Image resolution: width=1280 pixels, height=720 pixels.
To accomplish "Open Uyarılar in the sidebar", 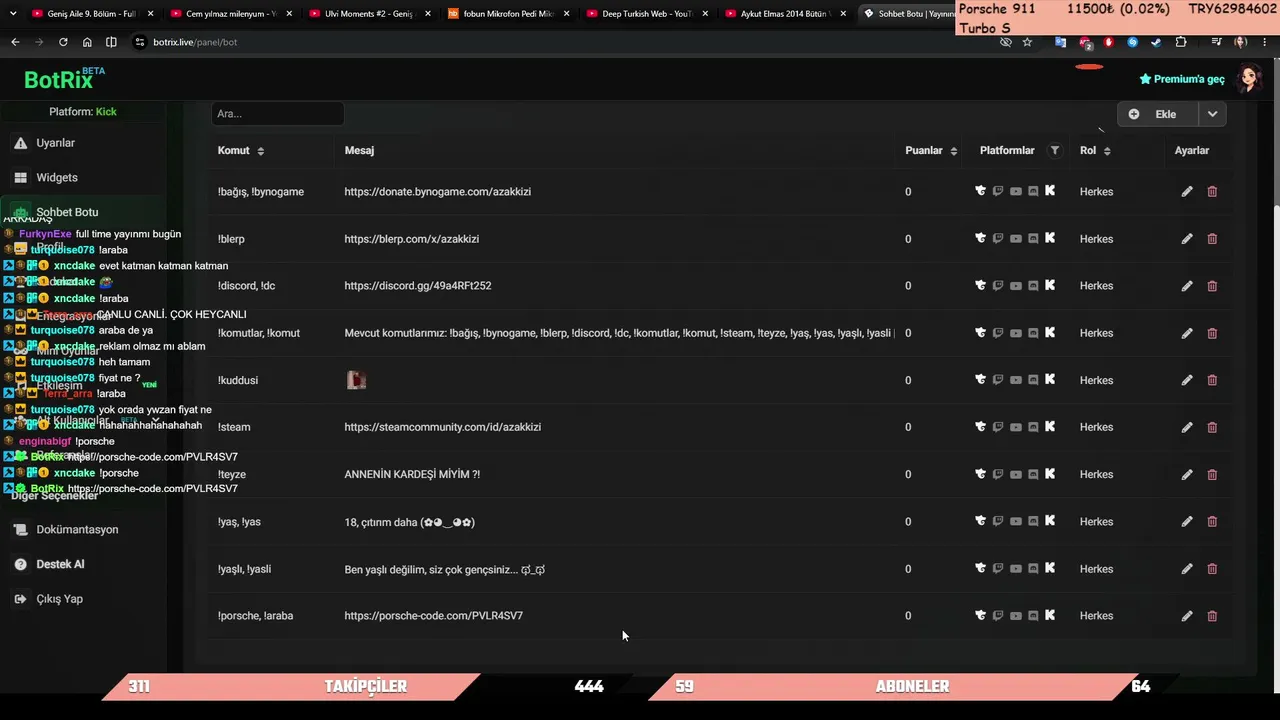I will [x=56, y=143].
